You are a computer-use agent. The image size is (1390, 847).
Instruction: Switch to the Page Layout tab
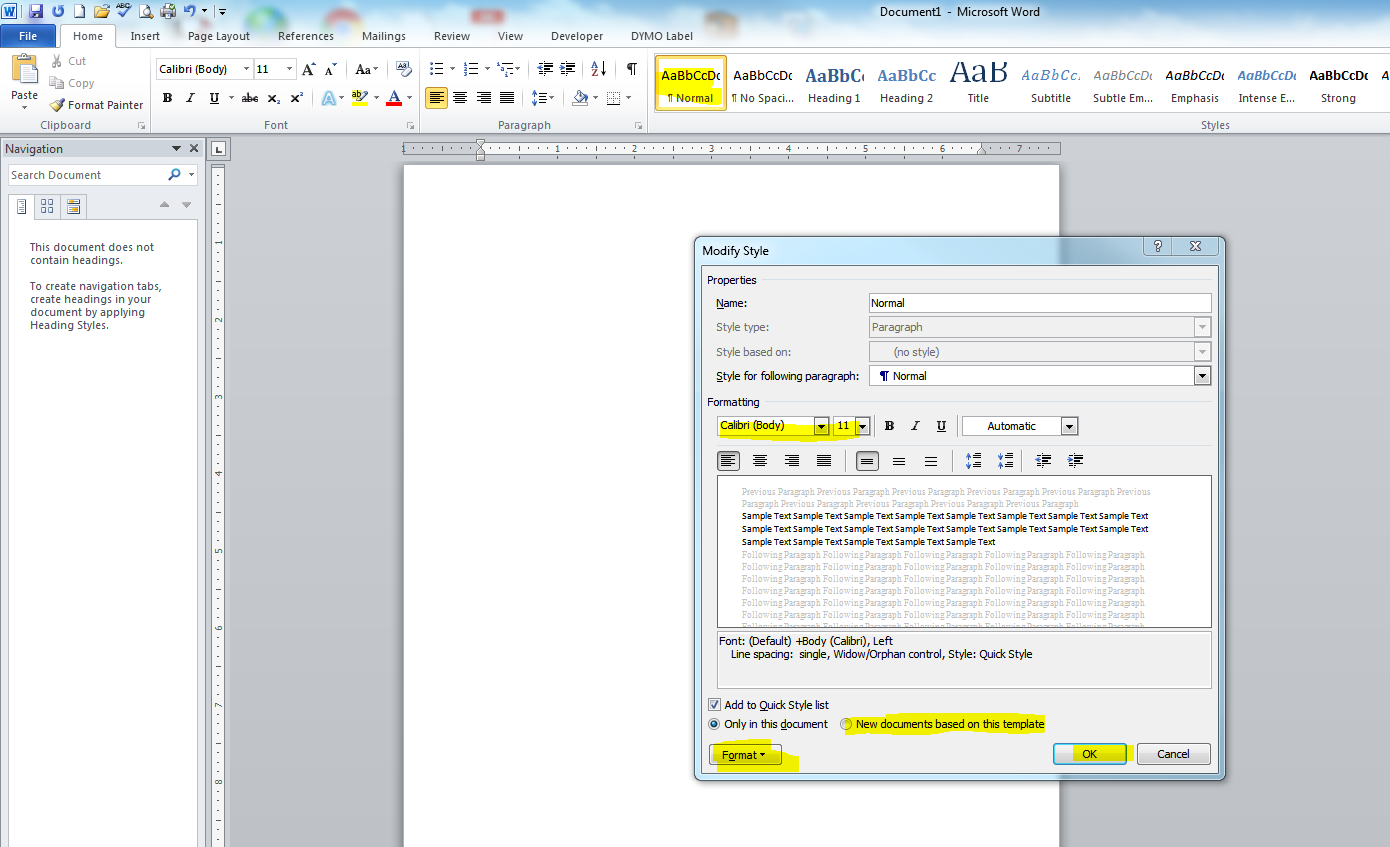(x=219, y=36)
